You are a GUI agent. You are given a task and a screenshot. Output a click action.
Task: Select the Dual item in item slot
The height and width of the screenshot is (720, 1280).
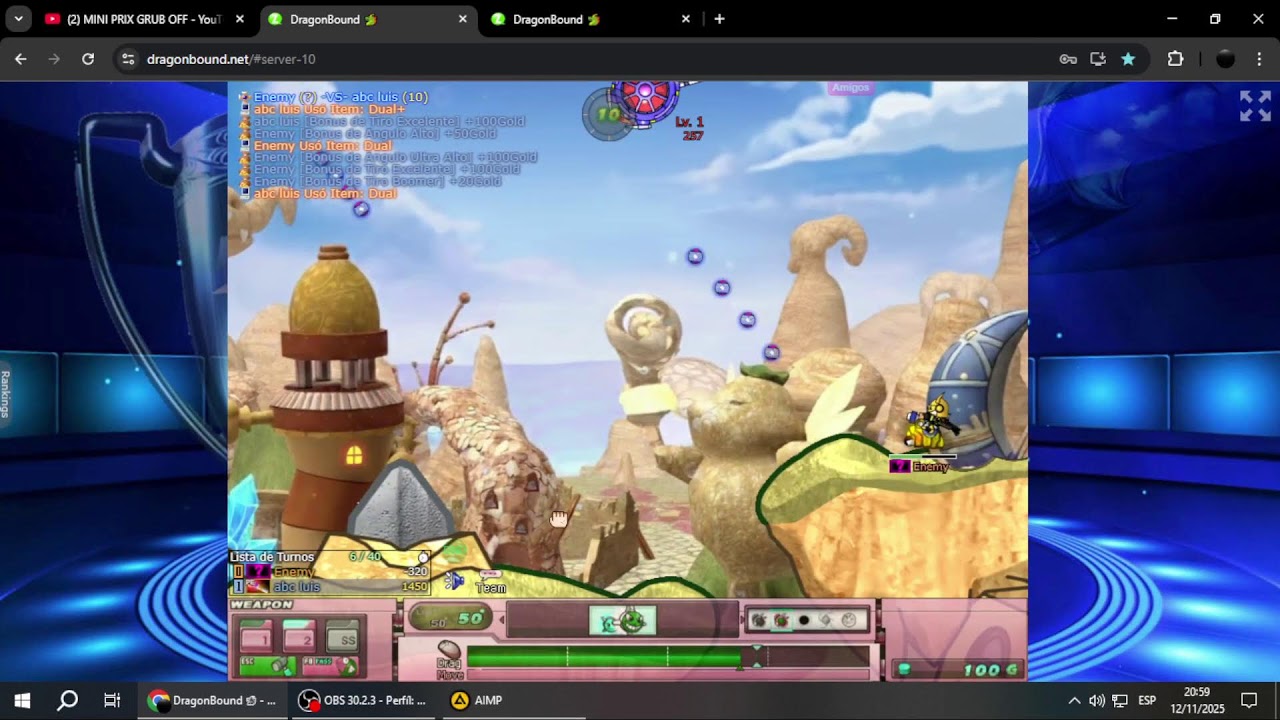[622, 621]
